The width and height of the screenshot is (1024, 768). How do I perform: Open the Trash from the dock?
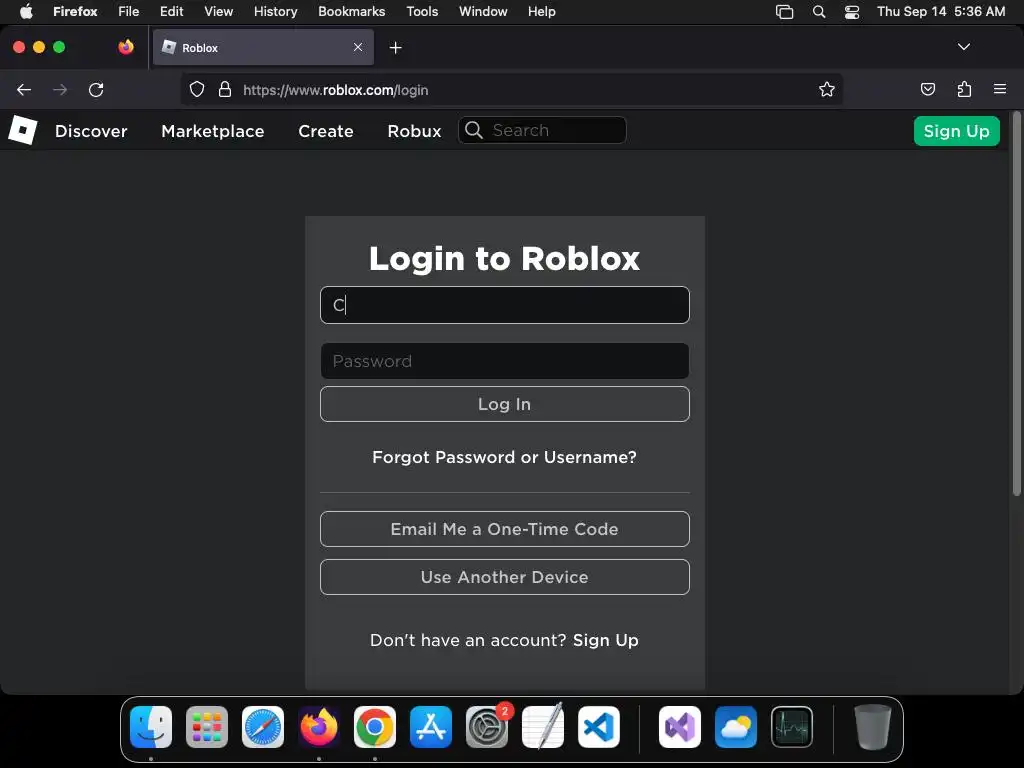tap(872, 727)
